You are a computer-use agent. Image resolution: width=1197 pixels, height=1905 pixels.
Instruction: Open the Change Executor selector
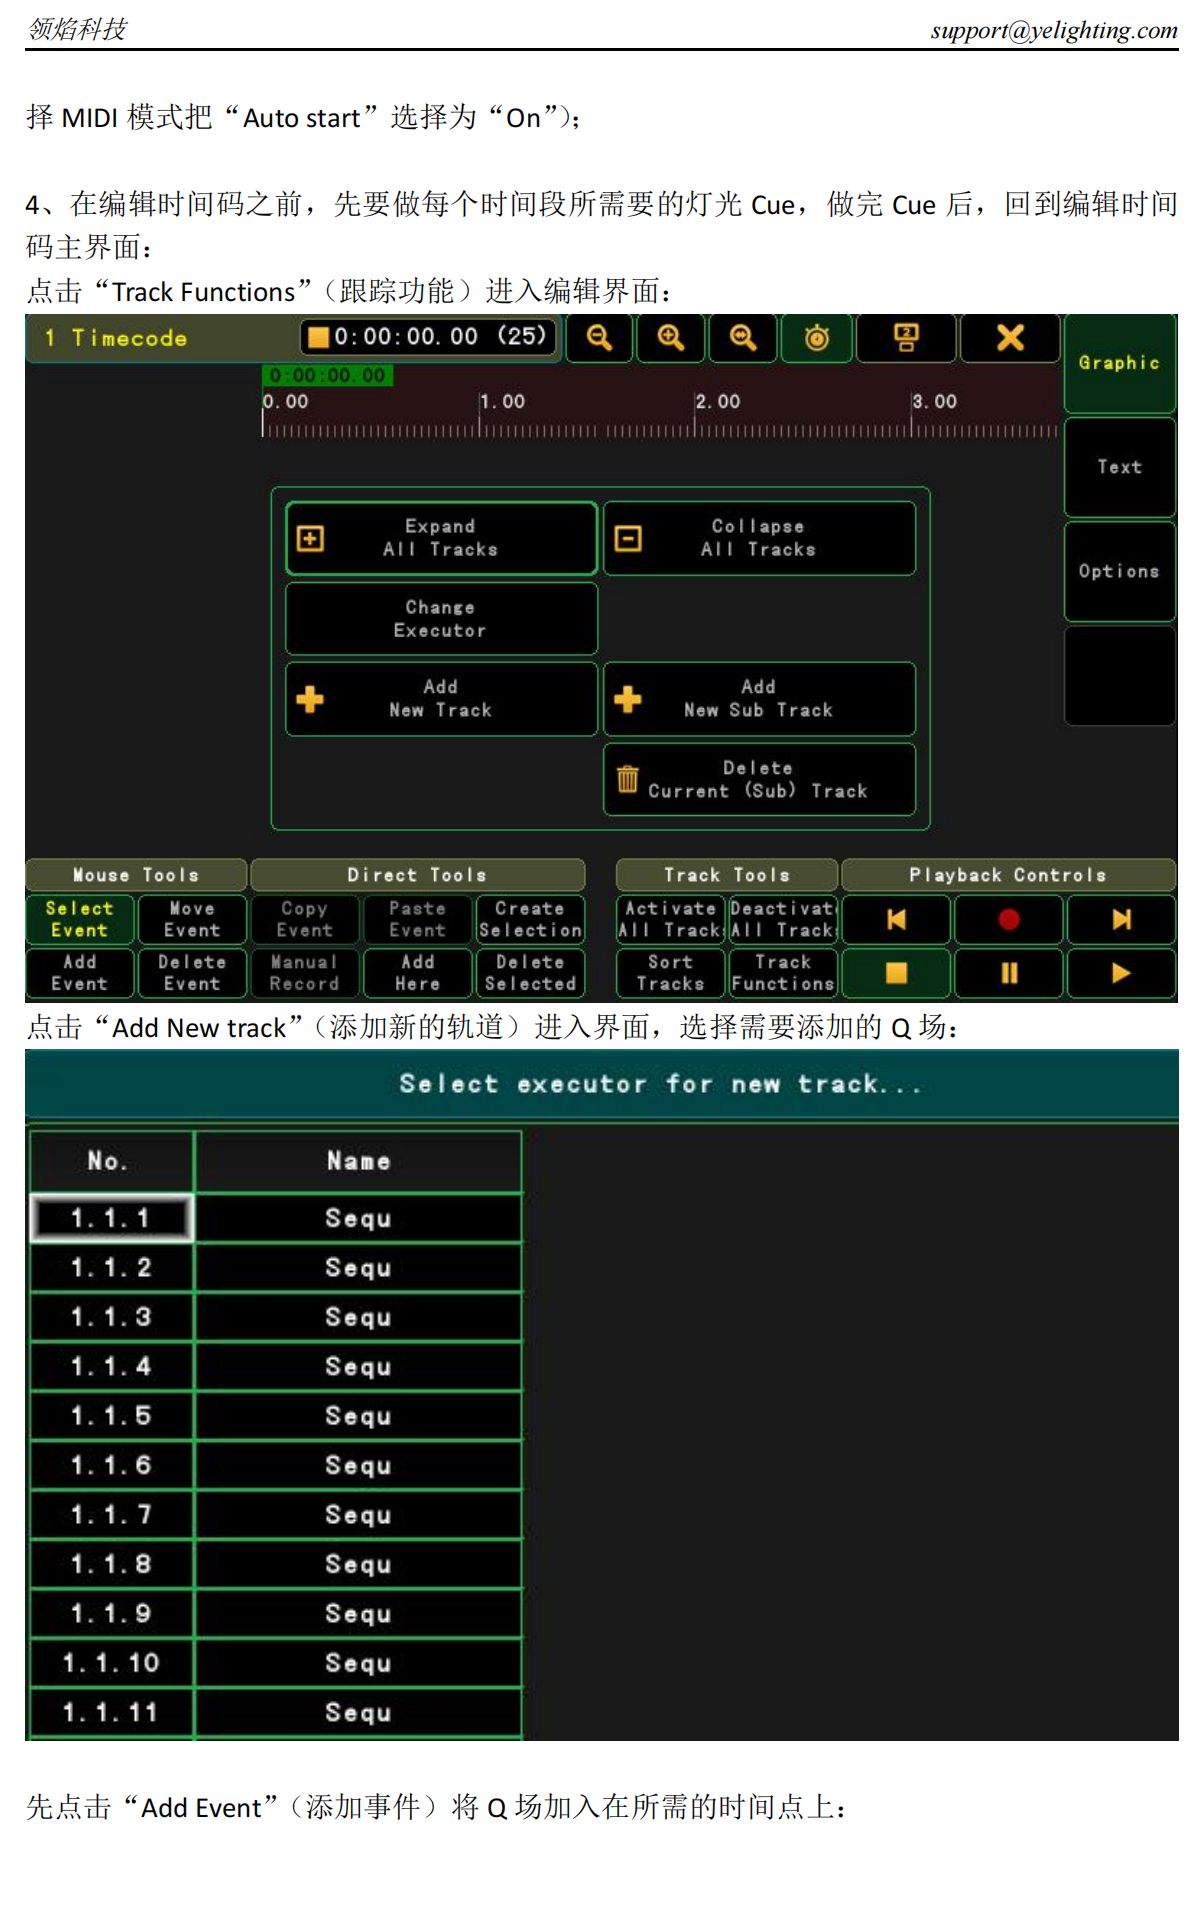click(441, 619)
